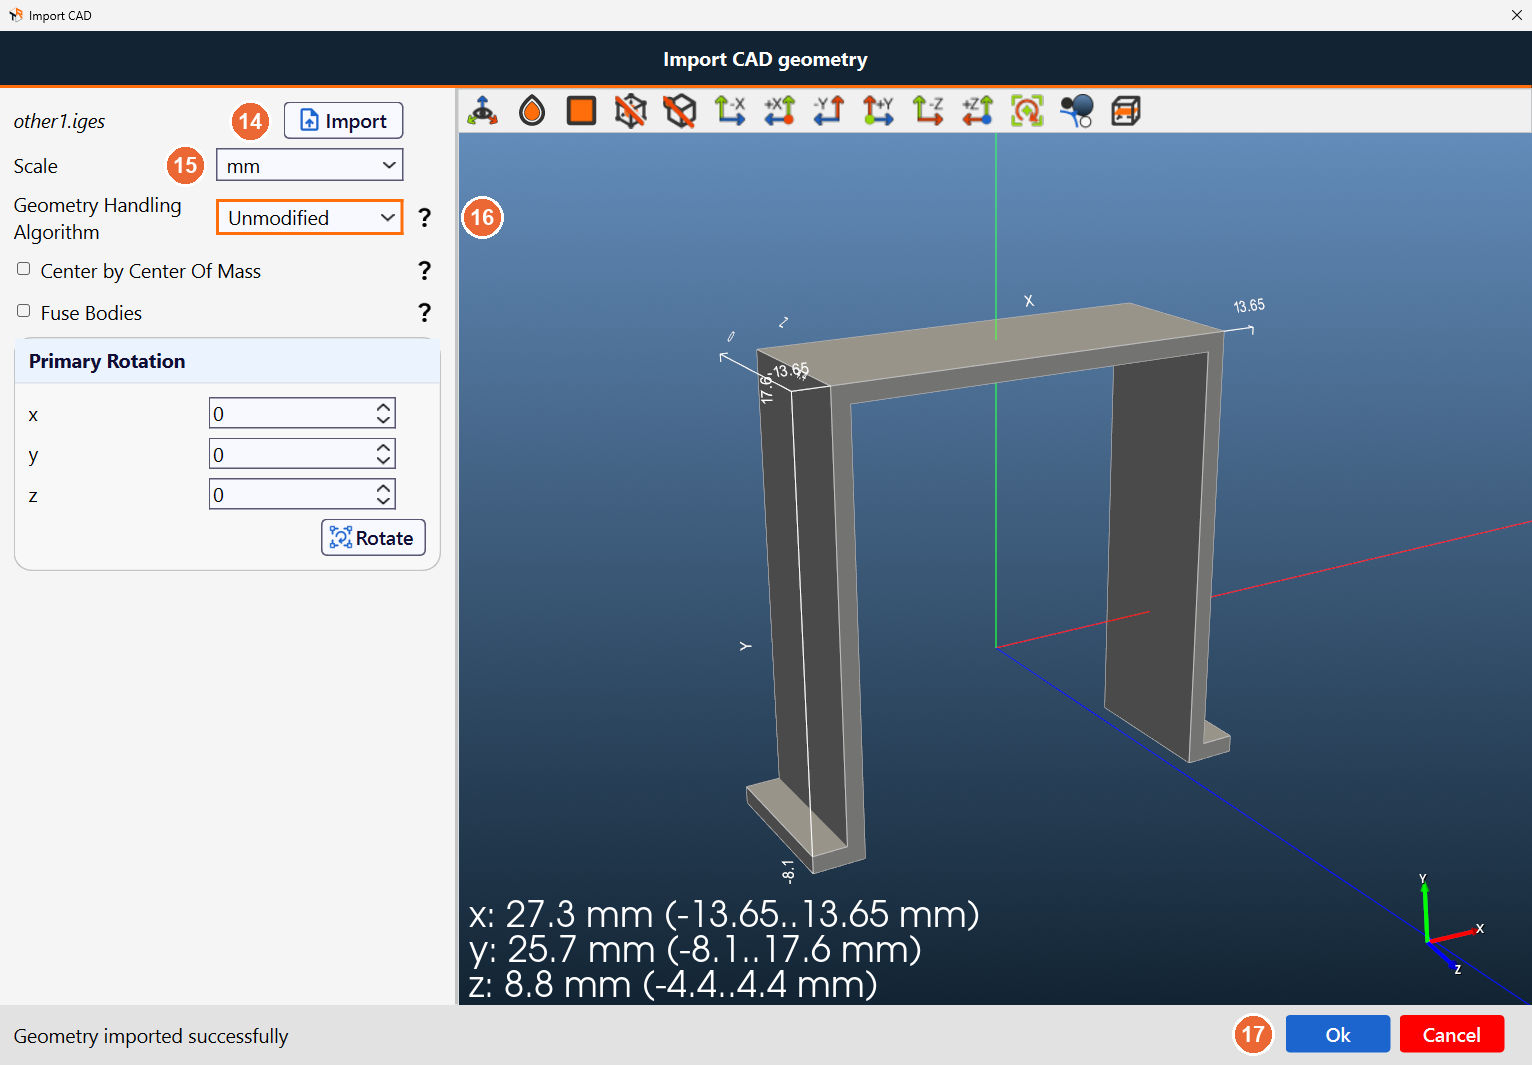The image size is (1532, 1065).
Task: Click the z dimension readout '8.8 mm'
Action: (673, 984)
